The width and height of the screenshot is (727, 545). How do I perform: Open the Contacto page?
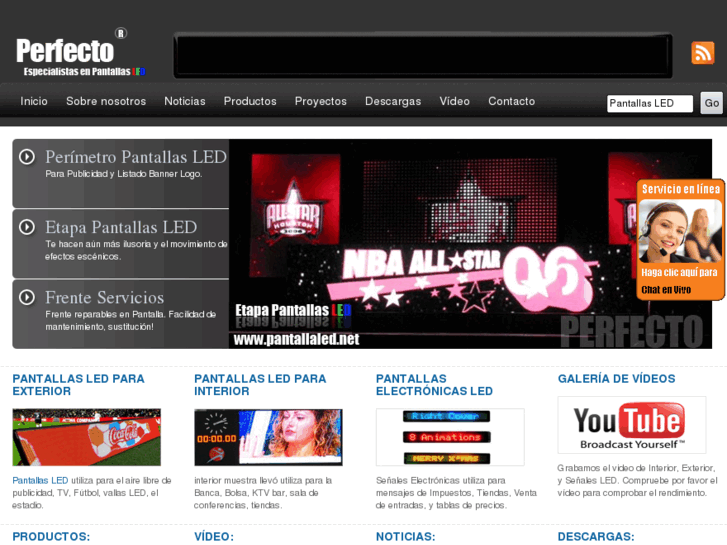pos(511,101)
